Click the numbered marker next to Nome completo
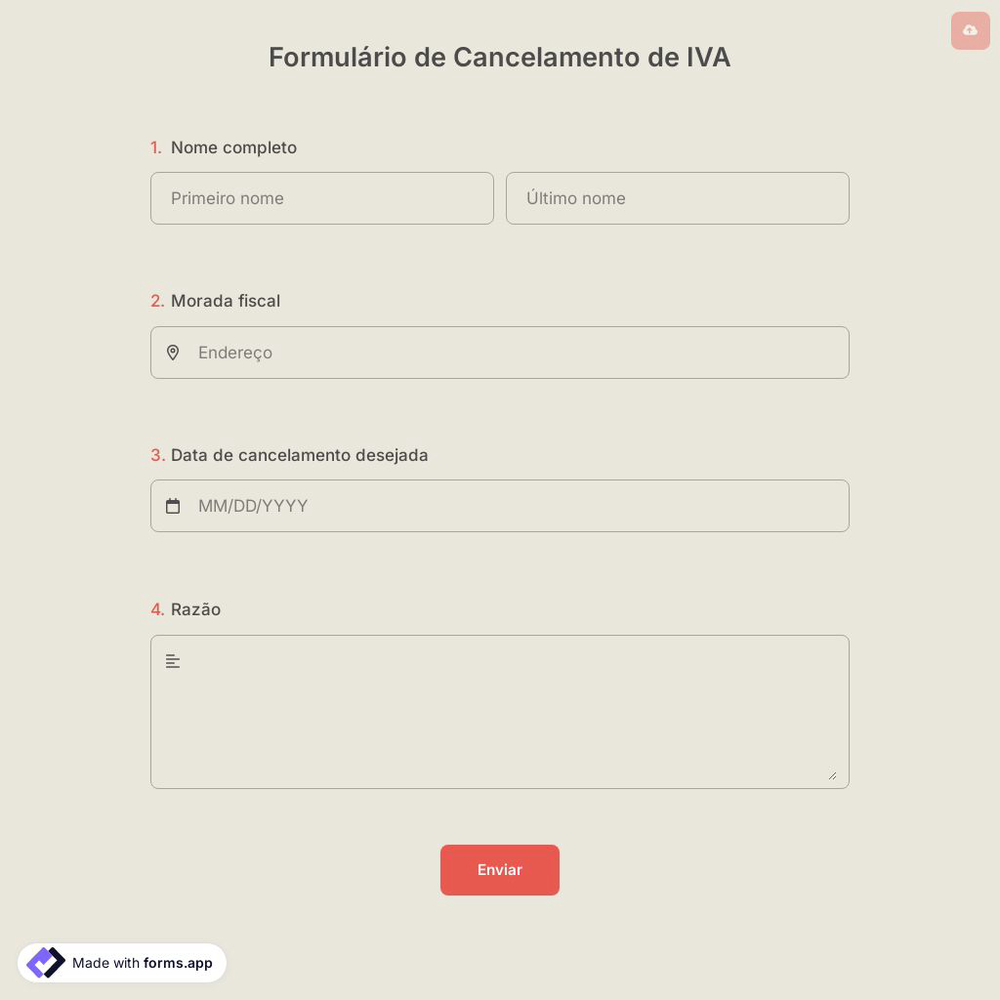This screenshot has width=1000, height=1000. coord(156,147)
